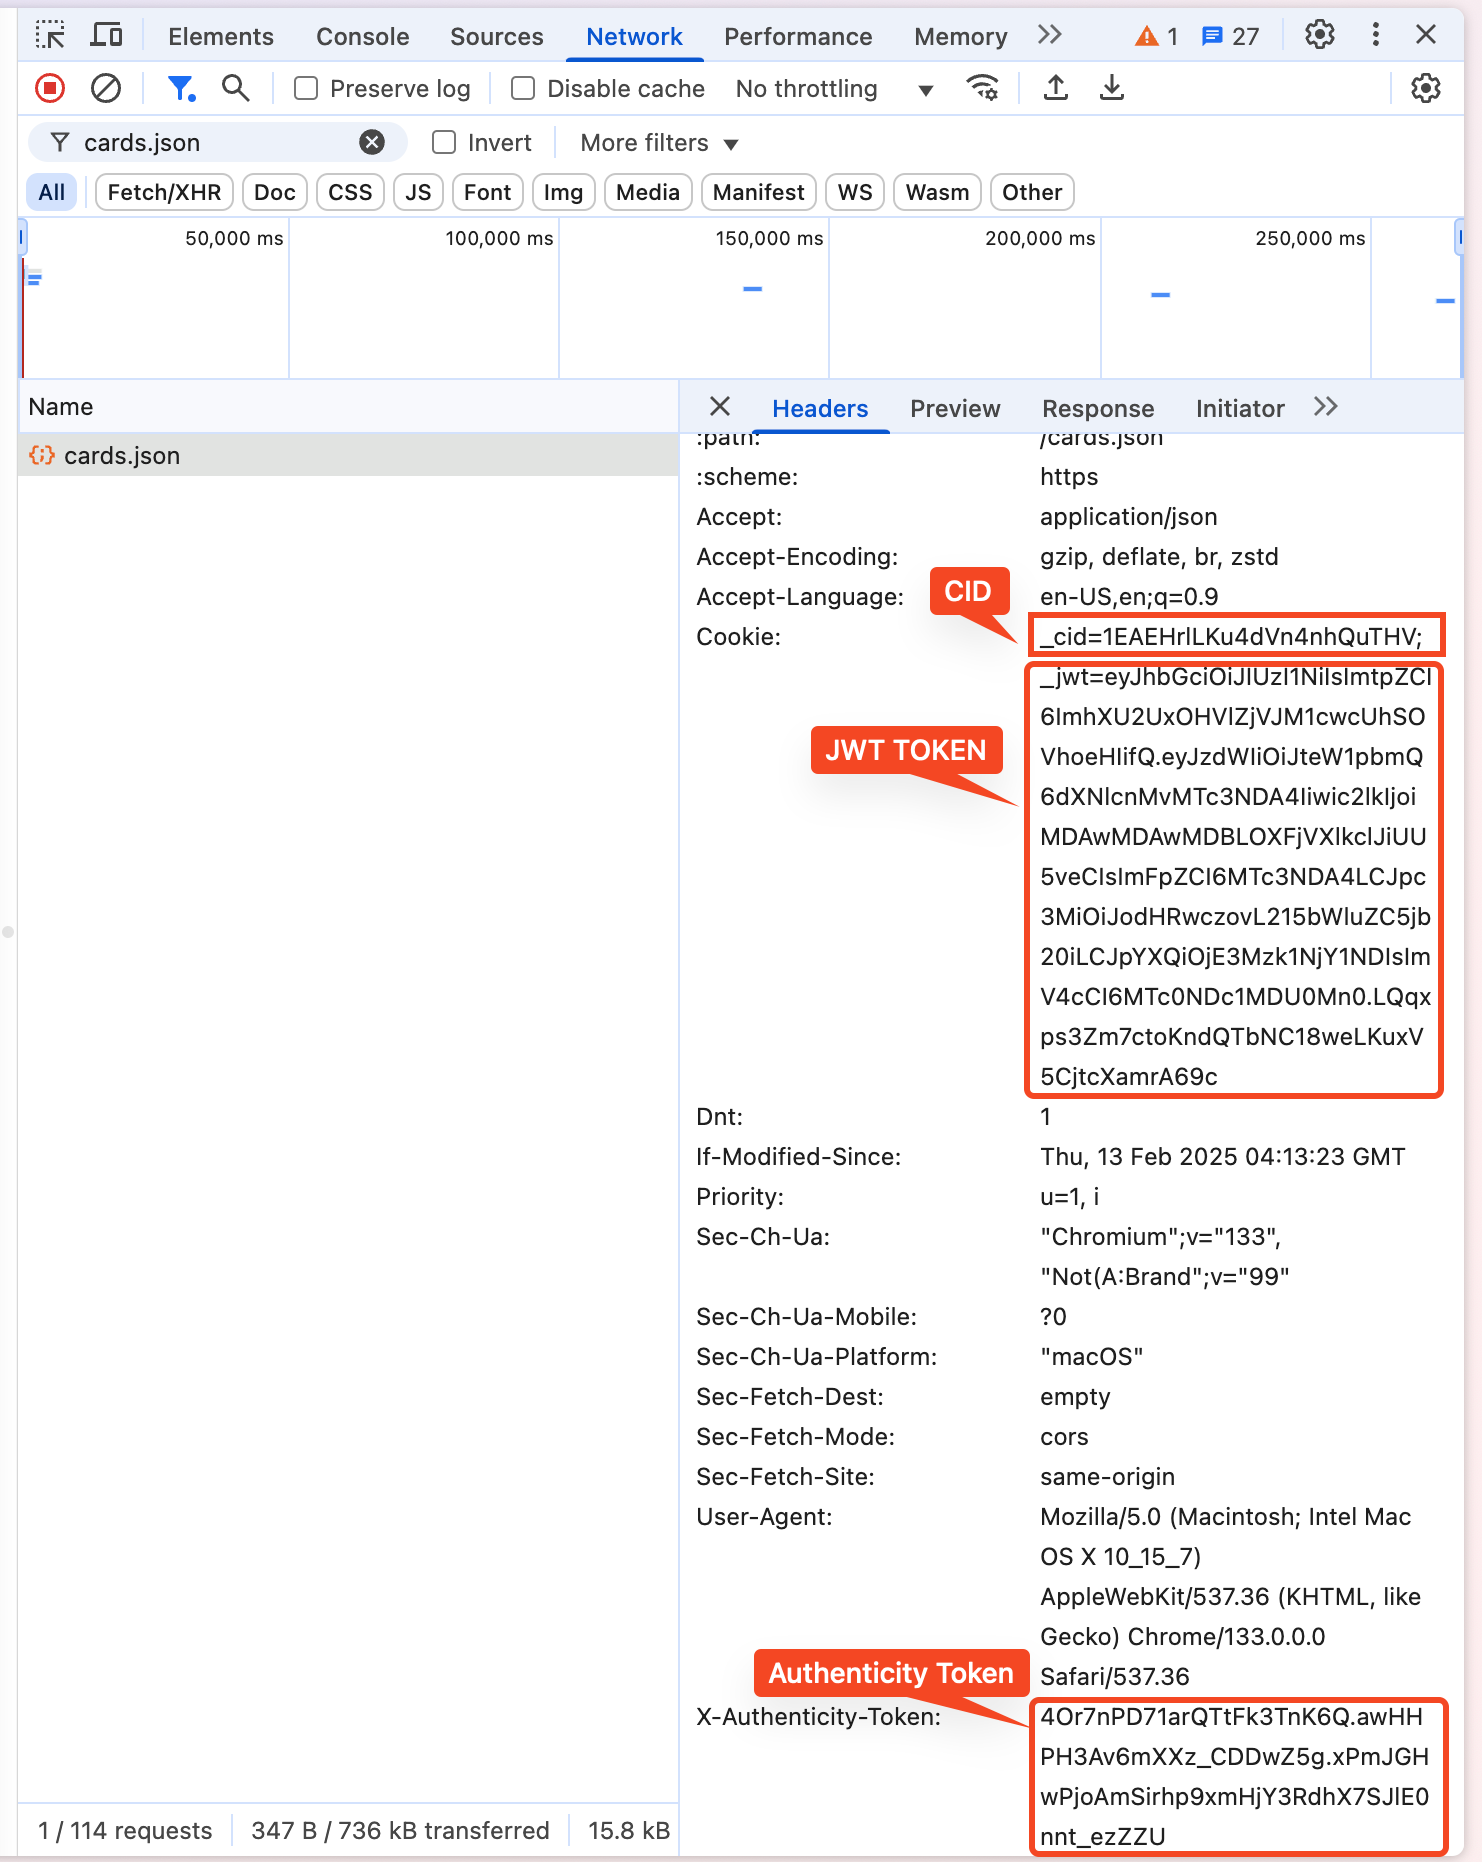Open the 27 console messages indicator
This screenshot has height=1862, width=1482.
(x=1230, y=37)
